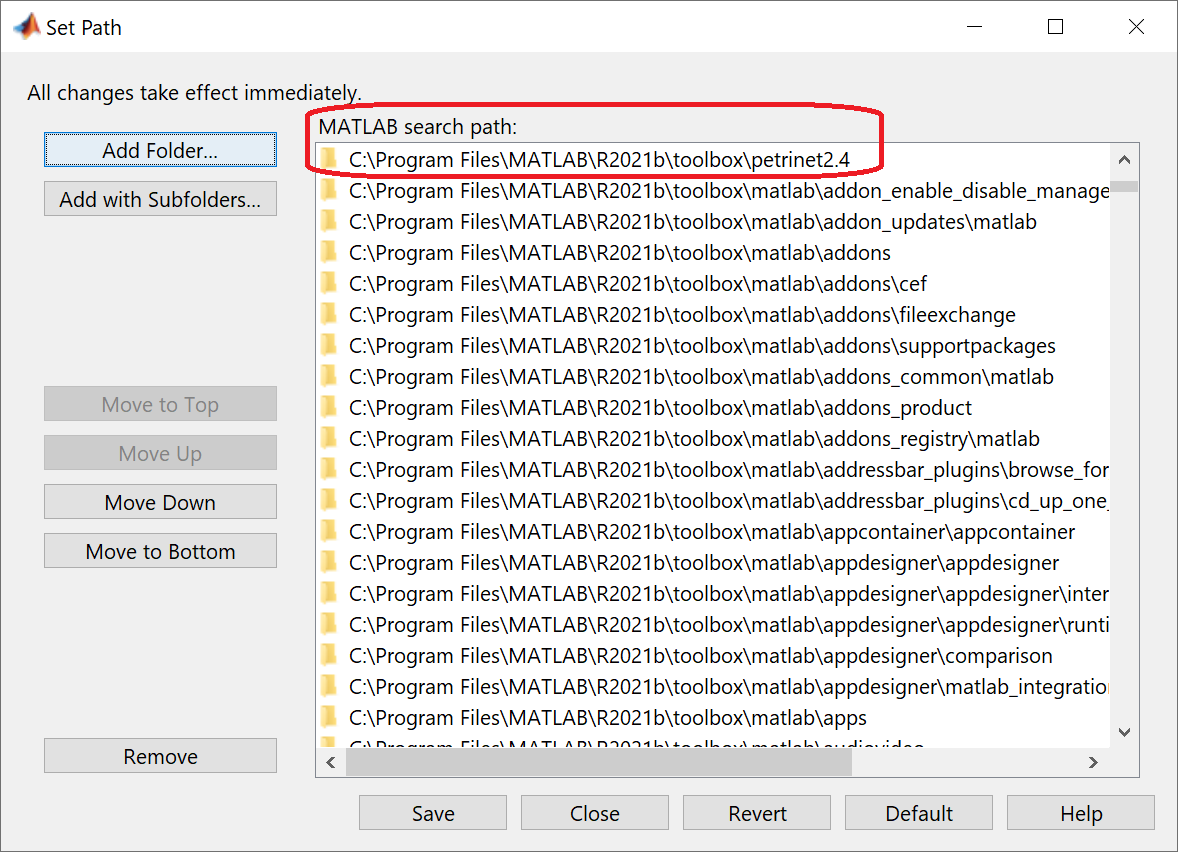Screen dimensions: 1181x857
Task: Select the appdesigner\comparison path entry
Action: coord(700,656)
